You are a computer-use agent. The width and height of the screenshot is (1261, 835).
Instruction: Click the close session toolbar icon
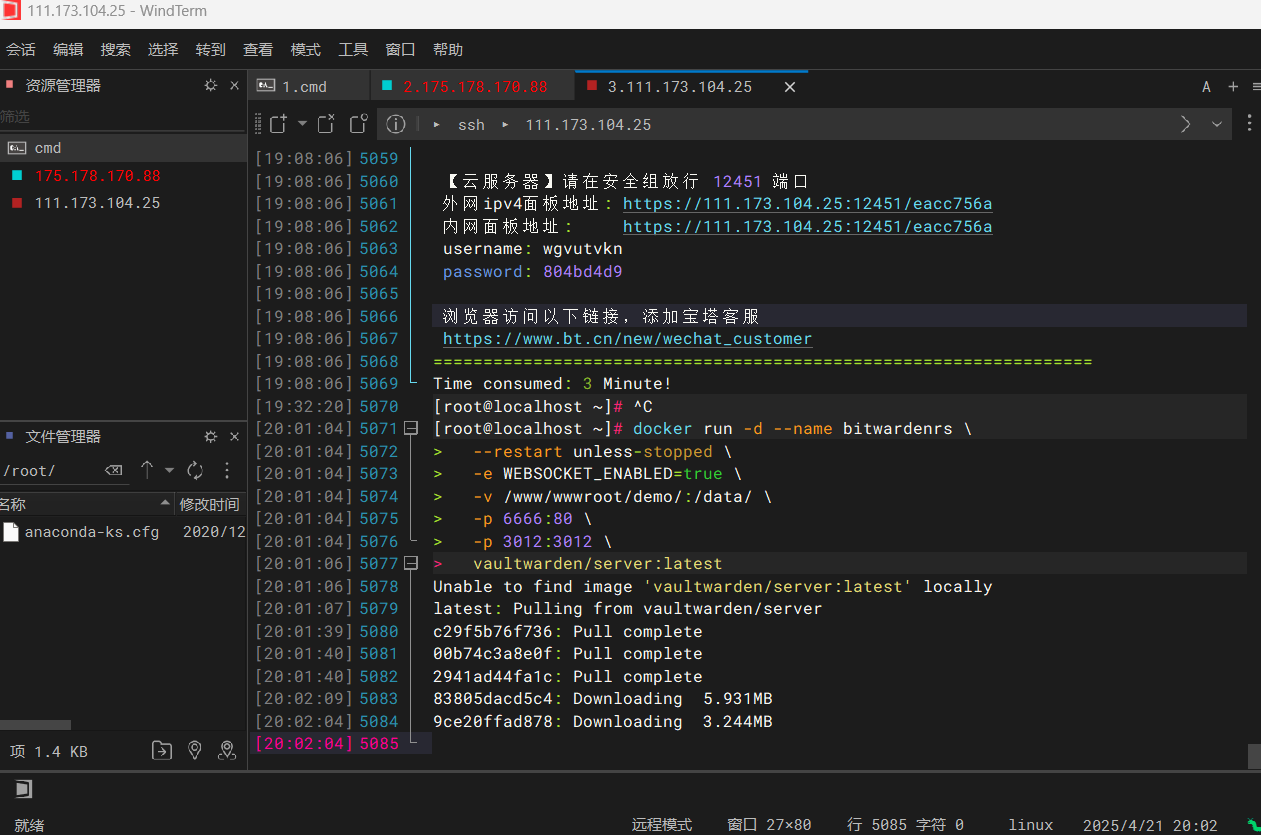(x=326, y=124)
